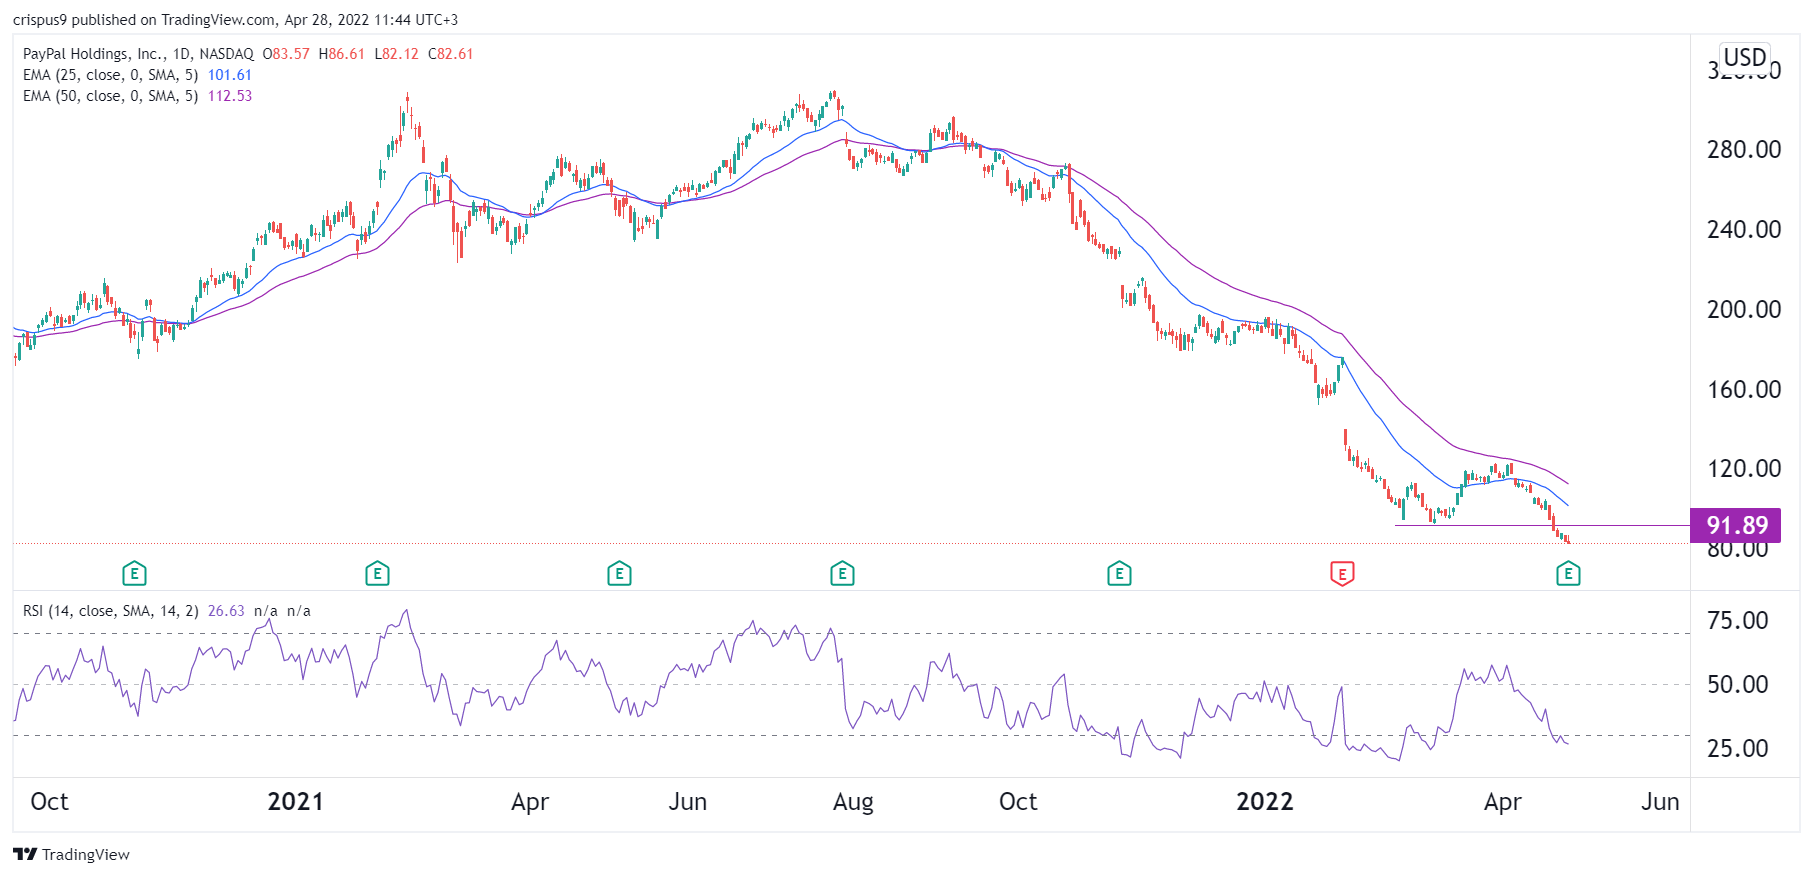
Task: Click the 75.00 RSI axis label
Action: pos(1738,621)
